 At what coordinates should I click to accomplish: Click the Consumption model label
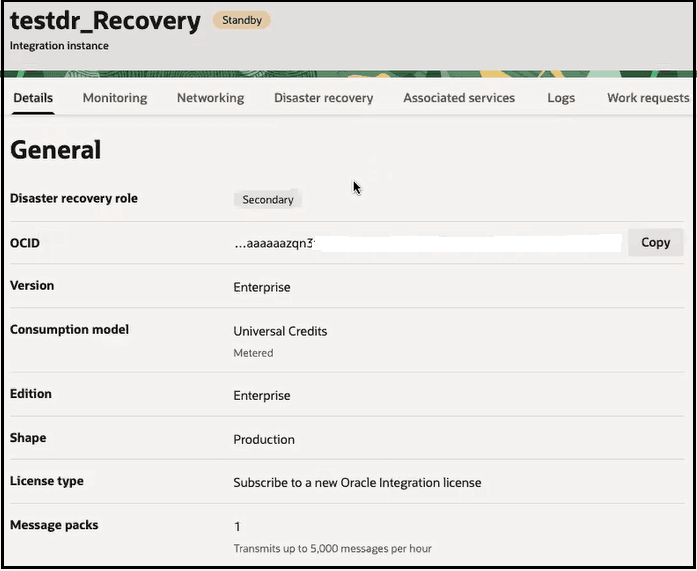[69, 329]
